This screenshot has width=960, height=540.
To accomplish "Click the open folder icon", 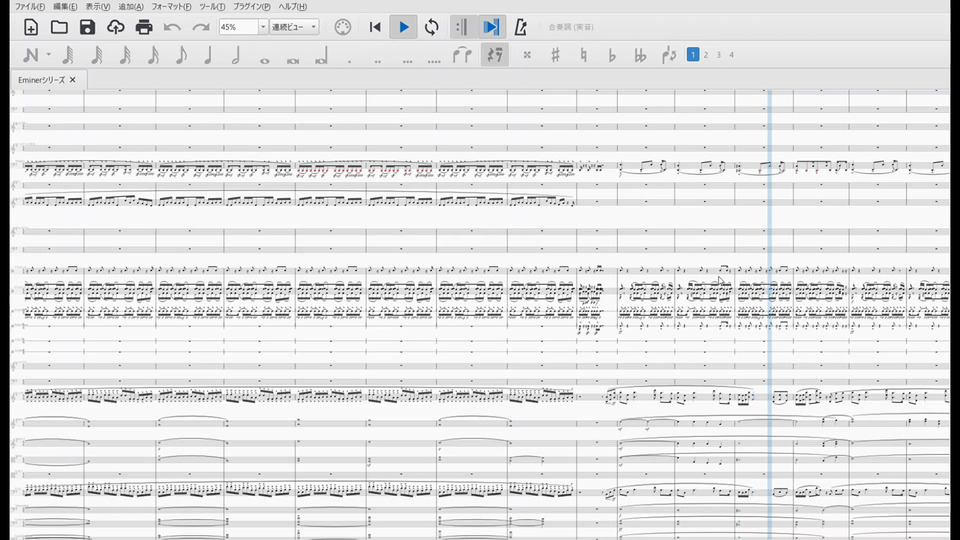I will (59, 27).
